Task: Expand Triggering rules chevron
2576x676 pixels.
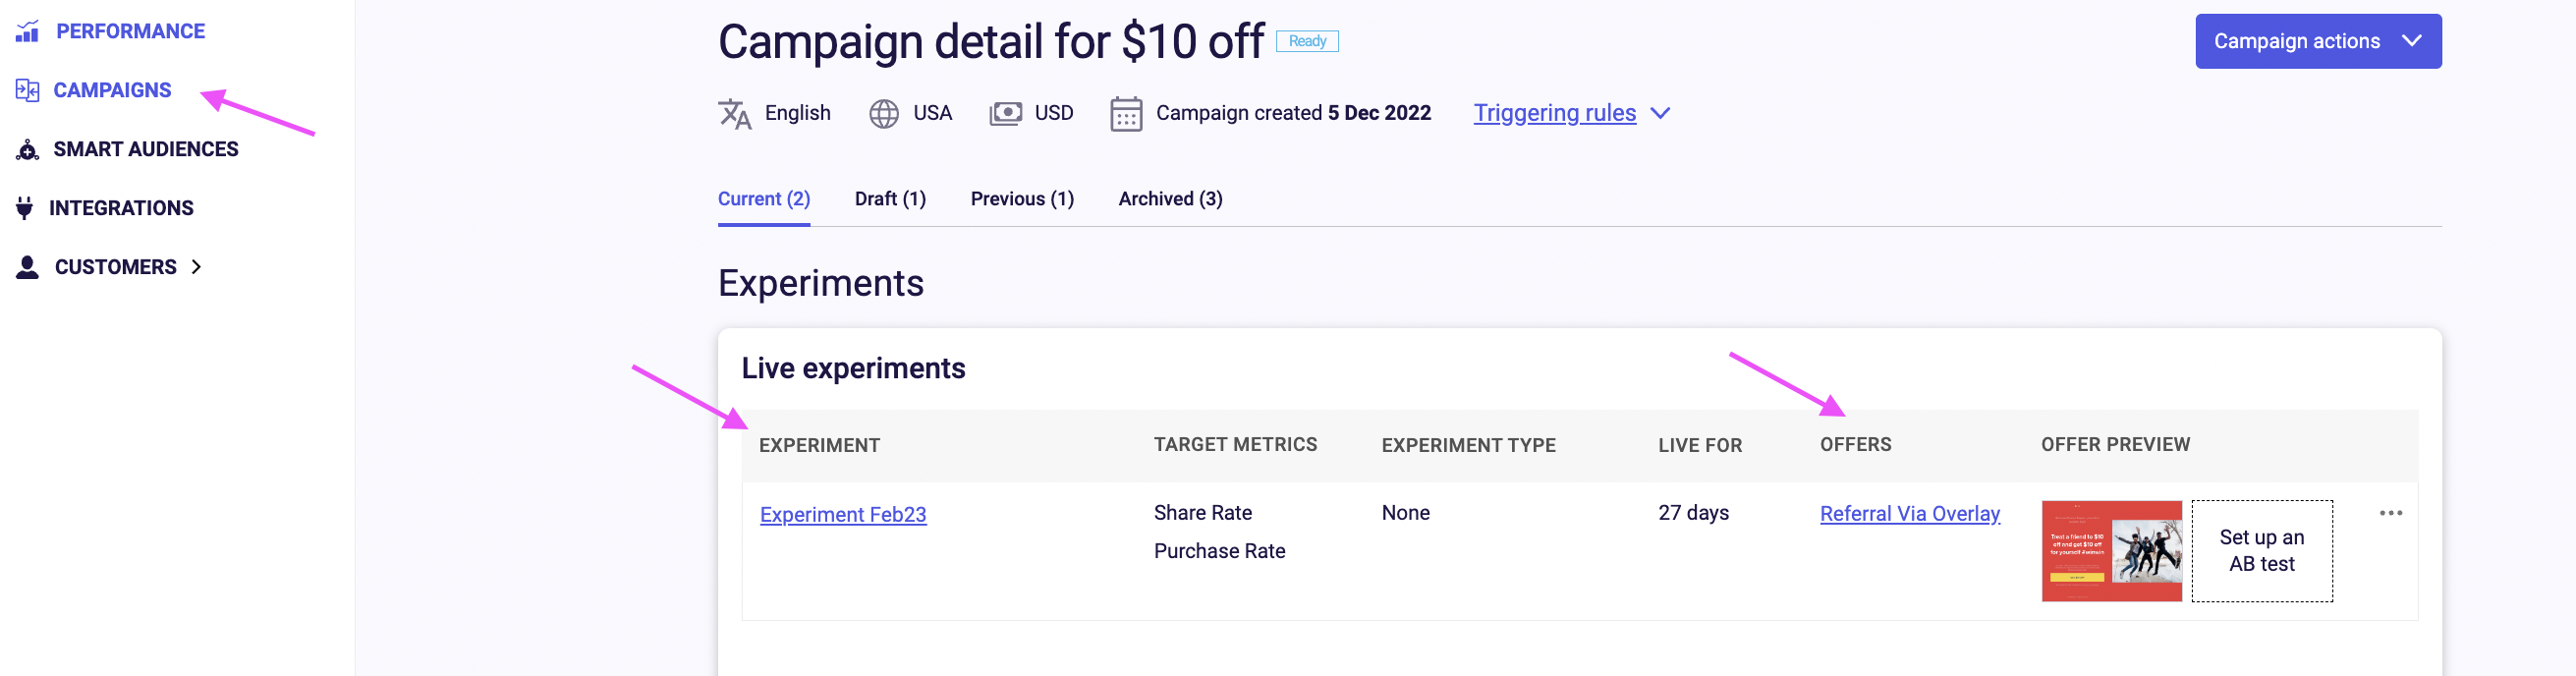Action: coord(1659,113)
